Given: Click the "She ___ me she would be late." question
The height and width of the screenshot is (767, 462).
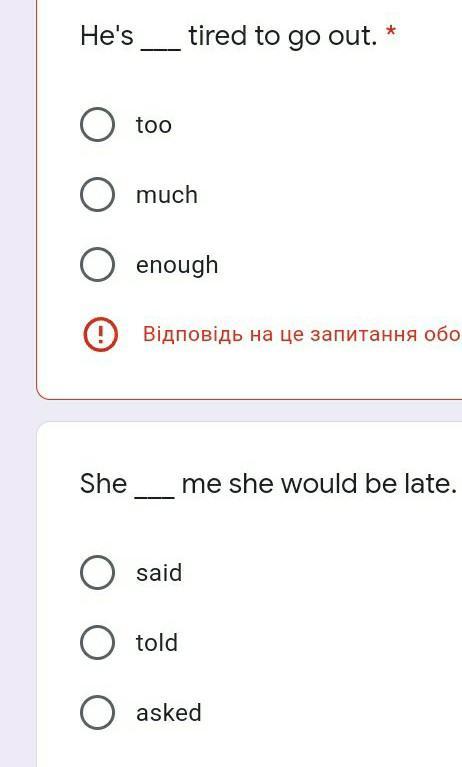Looking at the screenshot, I should tap(268, 484).
